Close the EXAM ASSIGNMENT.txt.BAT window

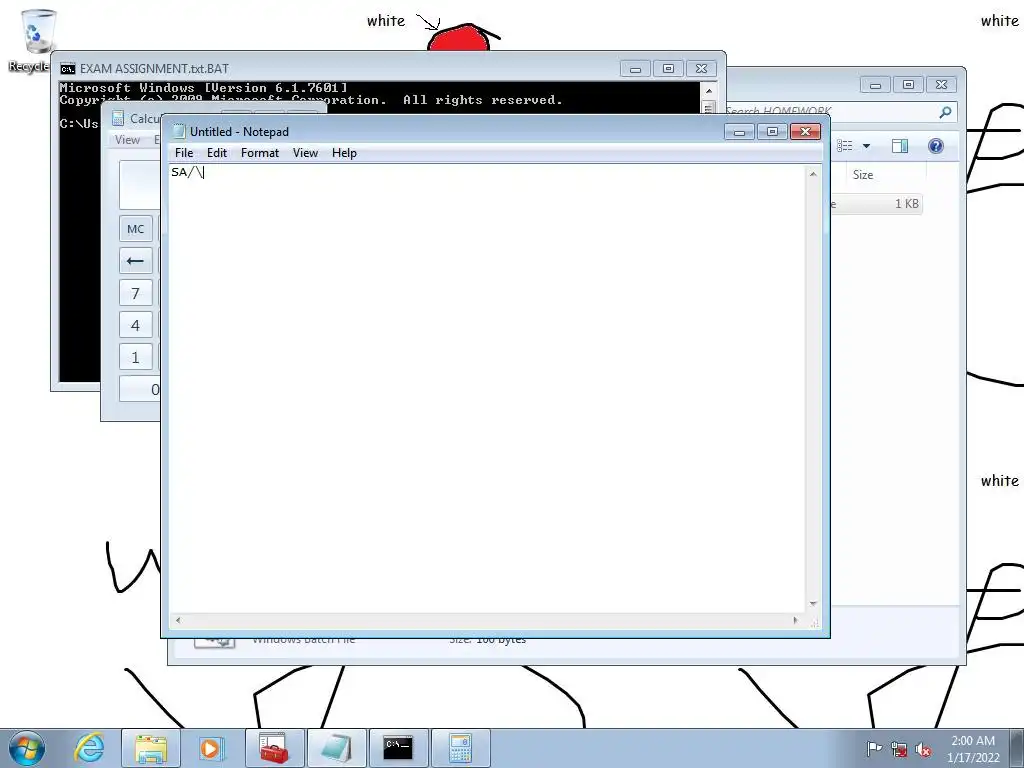tap(701, 69)
